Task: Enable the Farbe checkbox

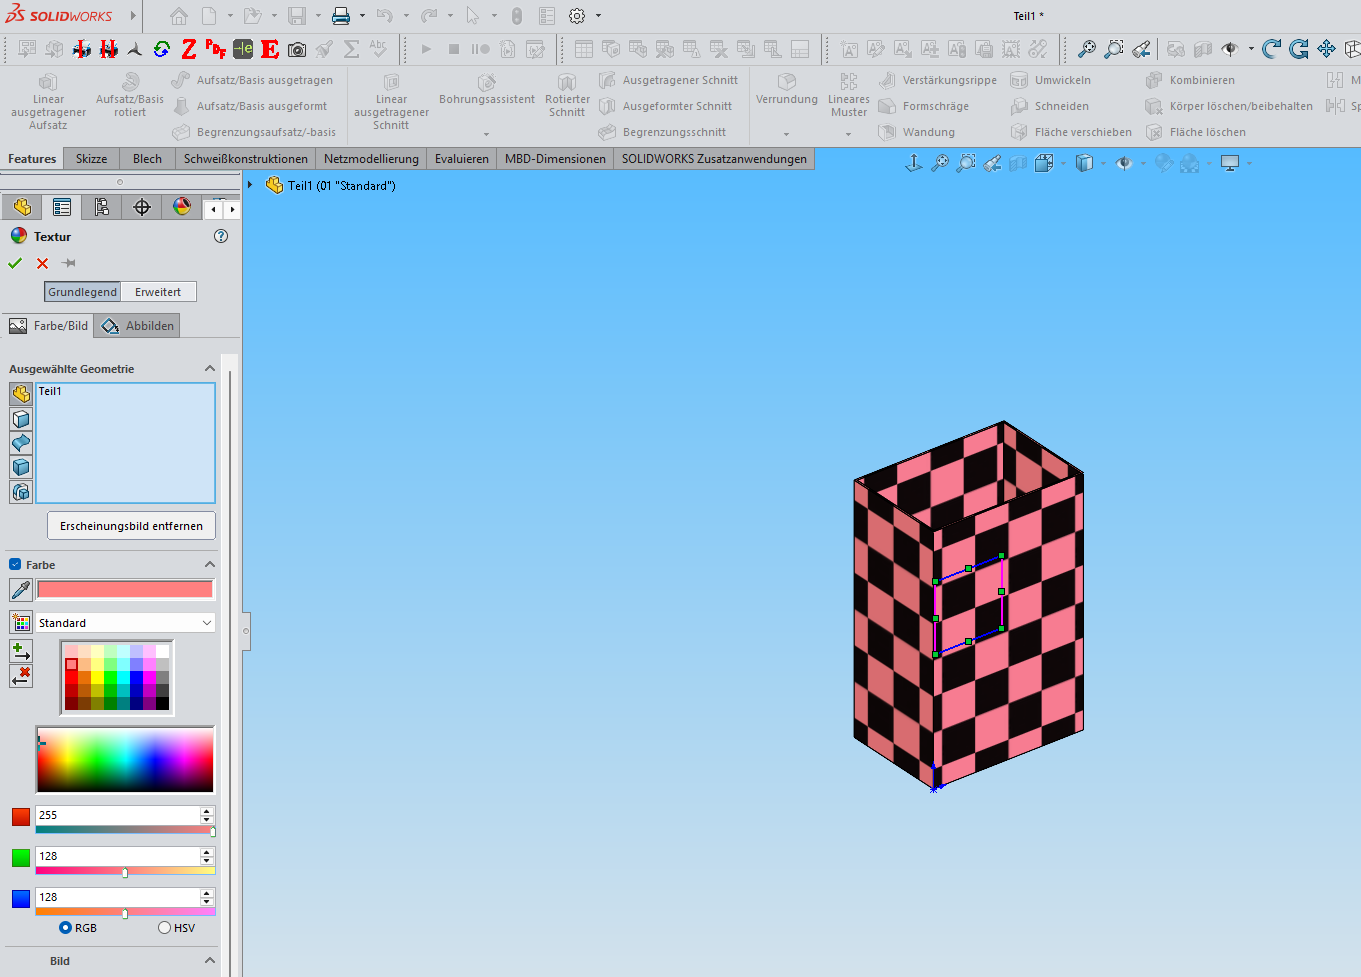Action: [x=15, y=565]
